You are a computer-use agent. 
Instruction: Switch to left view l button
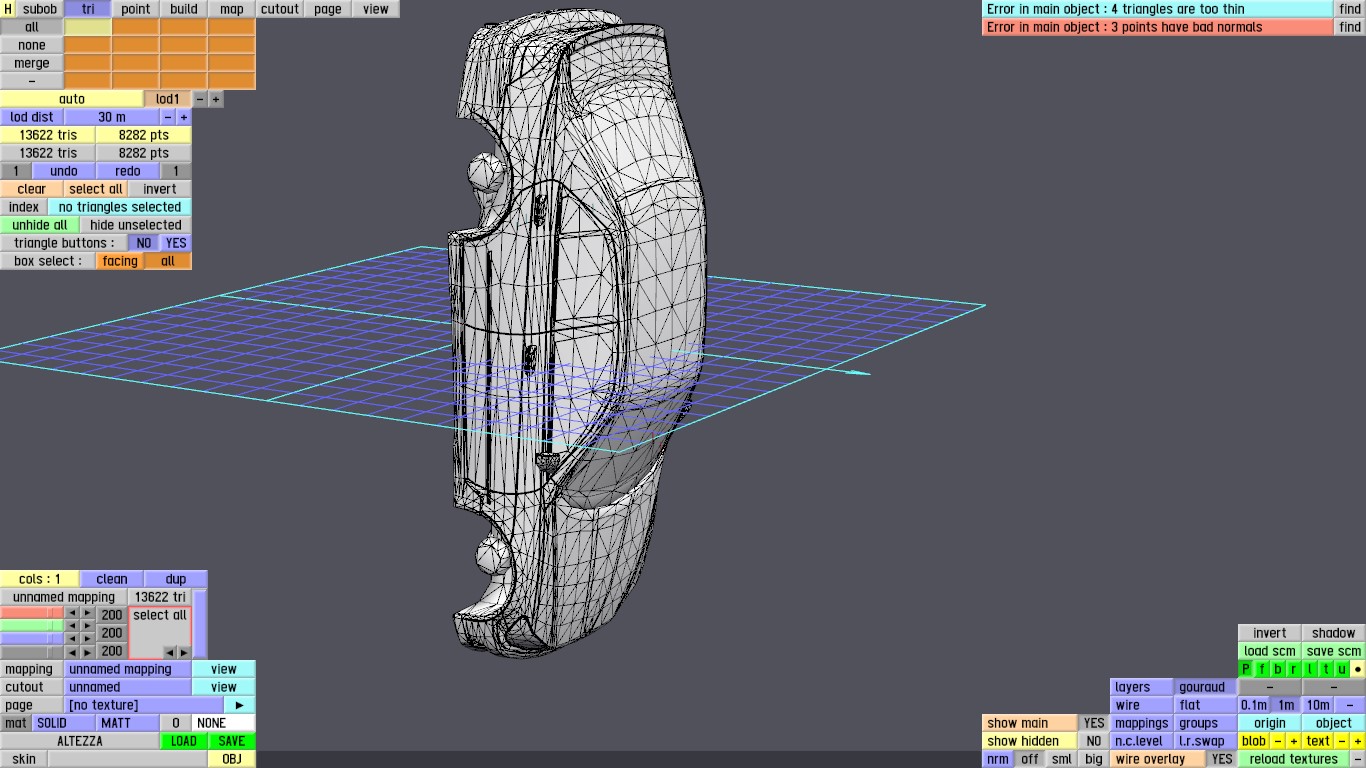(x=1310, y=669)
